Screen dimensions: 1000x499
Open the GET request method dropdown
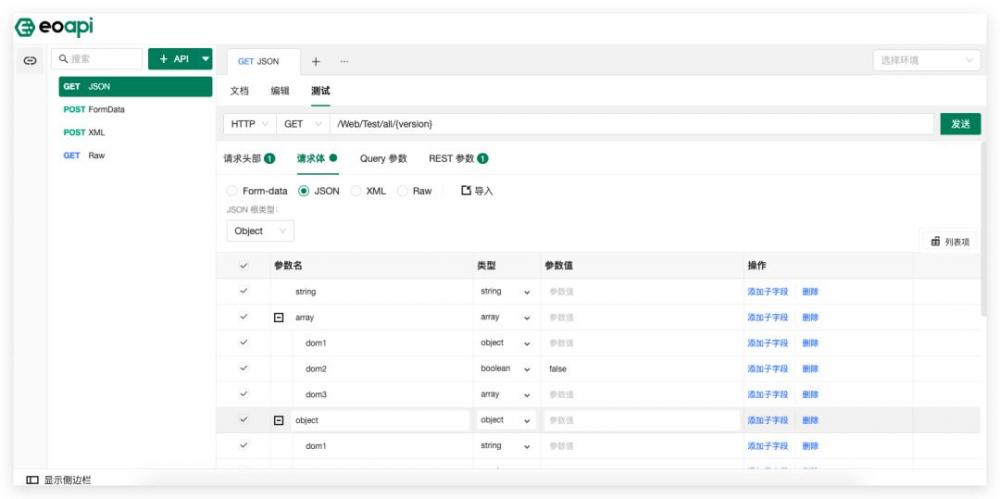pyautogui.click(x=302, y=124)
